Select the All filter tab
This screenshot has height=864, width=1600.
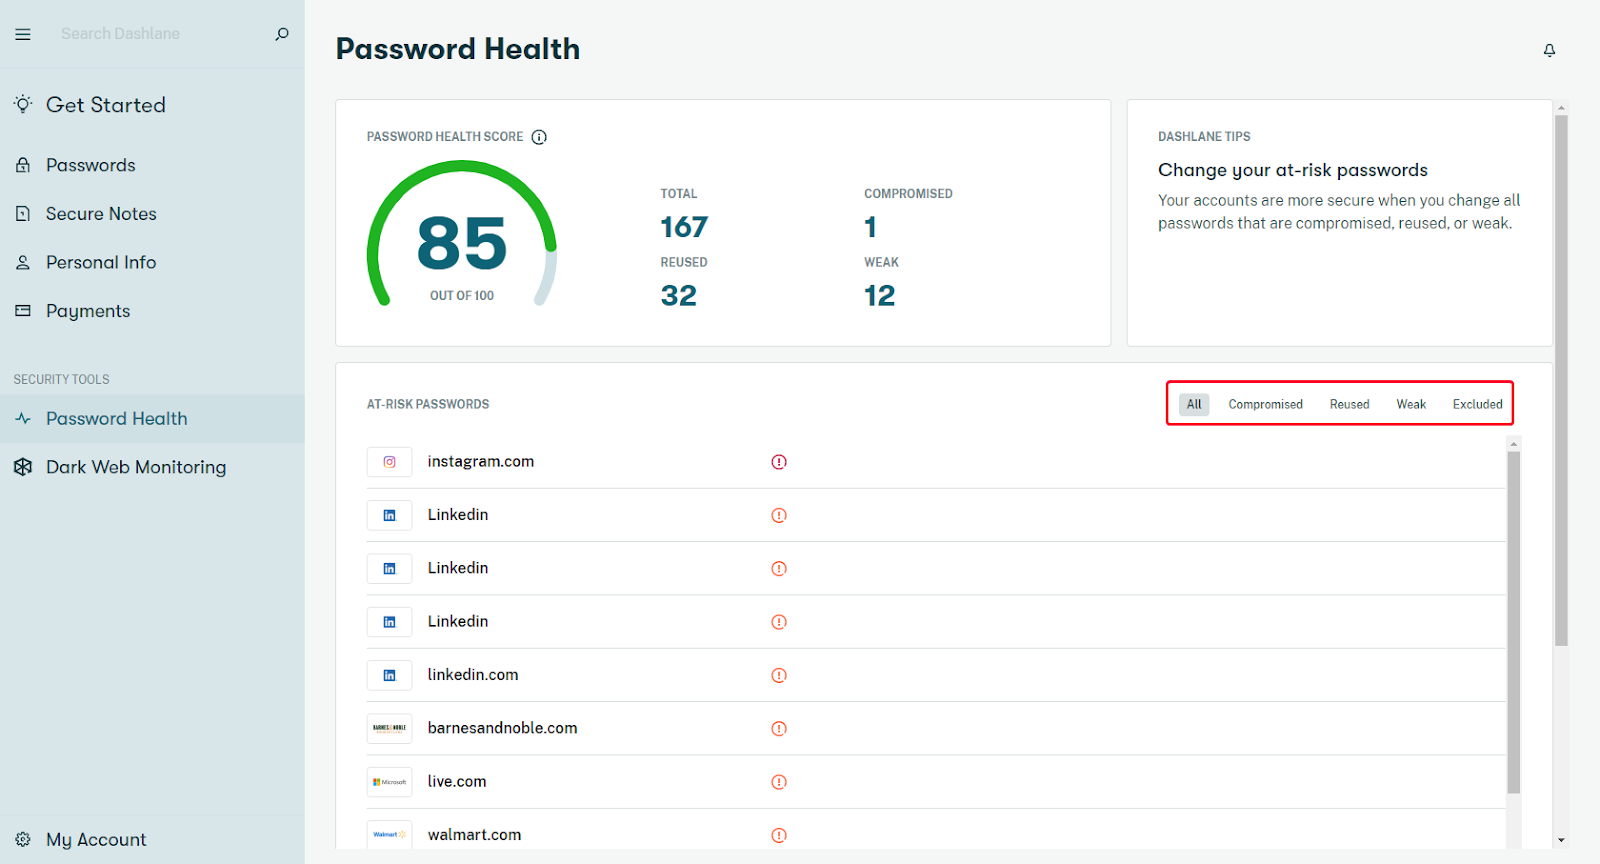click(x=1194, y=404)
